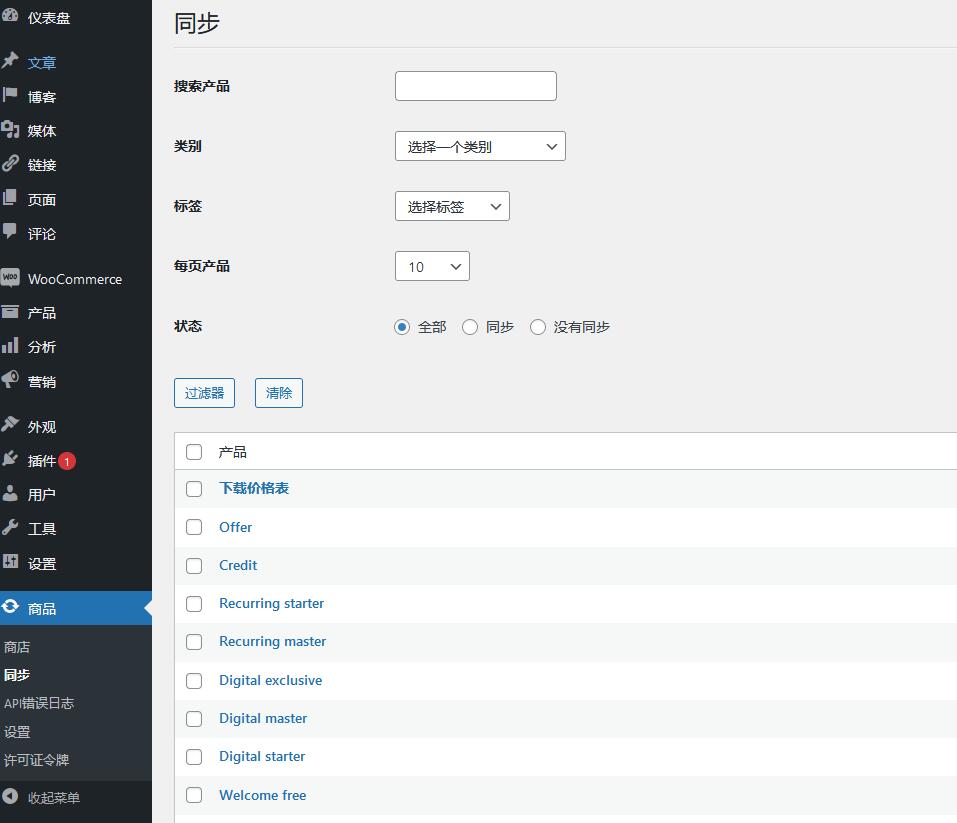Open 设置 under the 商品 submenu
The width and height of the screenshot is (957, 823).
coord(17,731)
